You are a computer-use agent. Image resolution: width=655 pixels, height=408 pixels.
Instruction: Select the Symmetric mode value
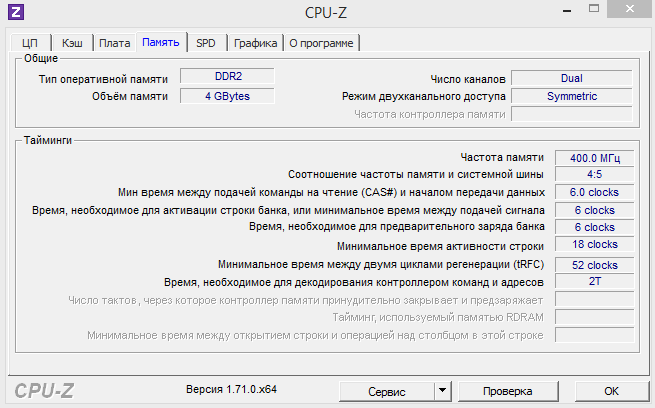pyautogui.click(x=572, y=96)
